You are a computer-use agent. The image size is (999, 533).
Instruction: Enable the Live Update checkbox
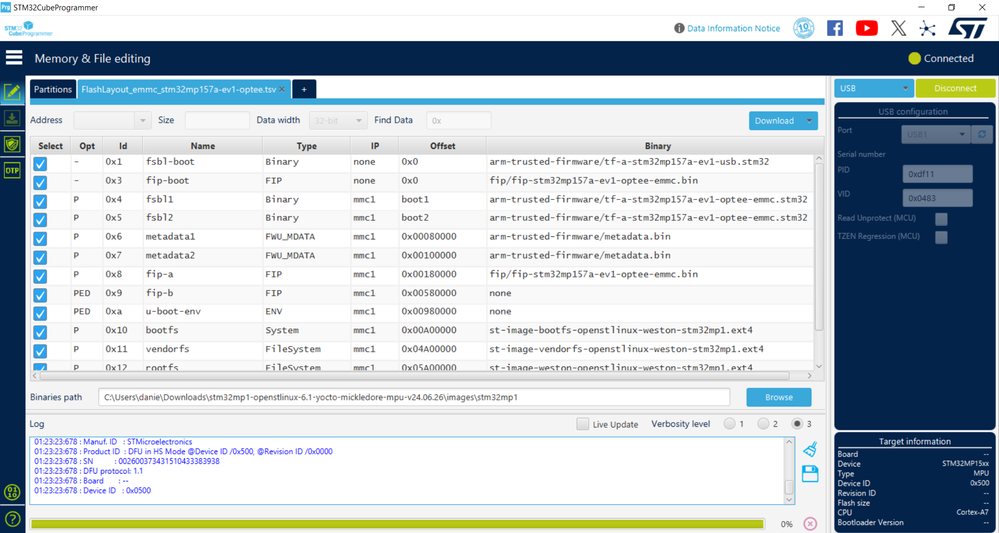pos(582,424)
